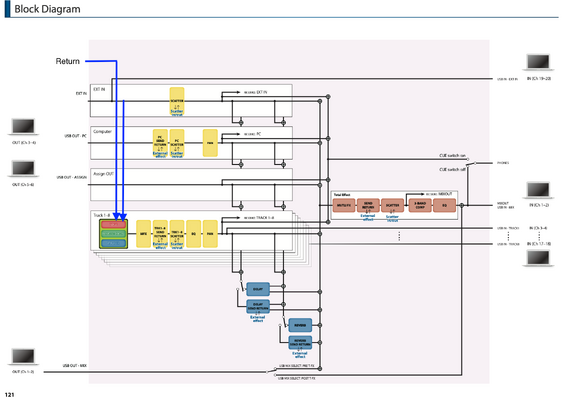Click USB MIX SELECT: POST T FX label
Image resolution: width=575 pixels, height=400 pixels.
click(296, 378)
